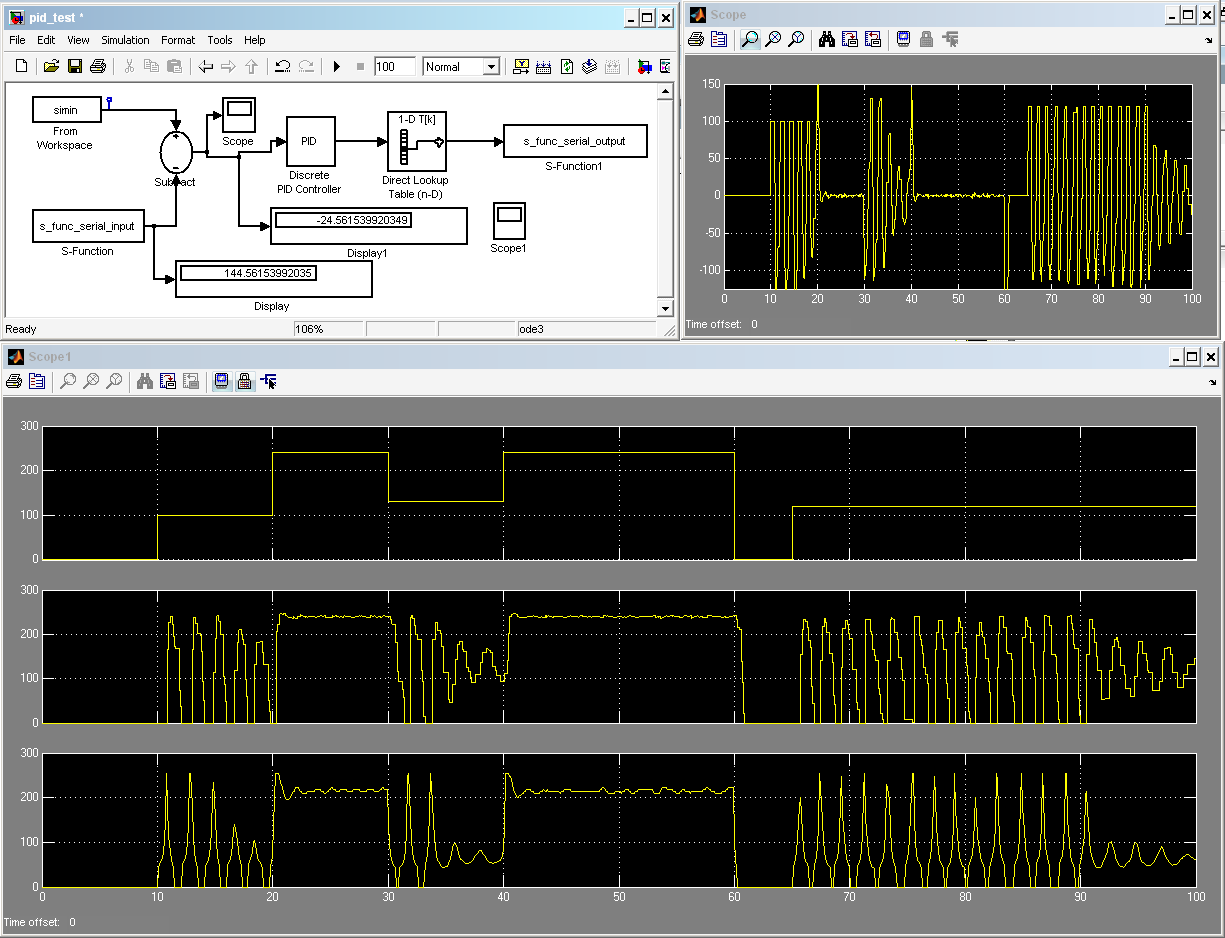The image size is (1225, 938).
Task: Open the Library Browser icon in Simulink toolbar
Action: tap(644, 67)
